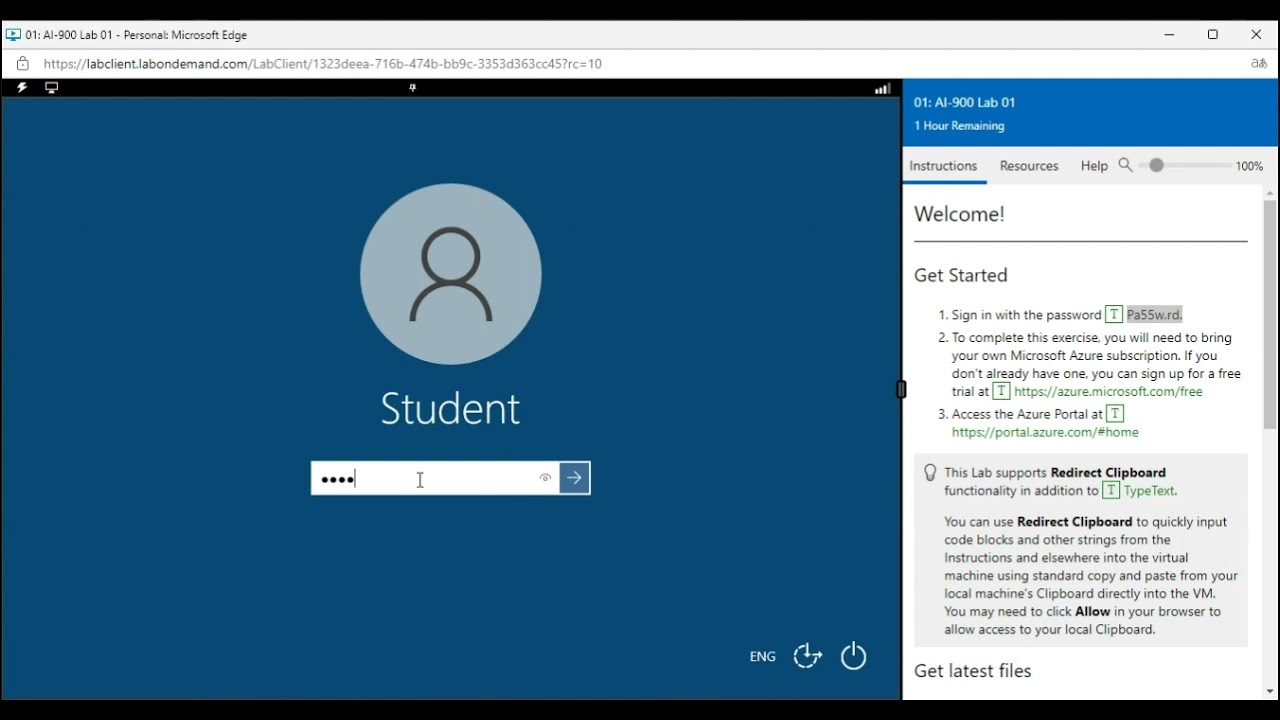Viewport: 1280px width, 720px height.
Task: Open the translate icon in address bar
Action: tap(1259, 63)
